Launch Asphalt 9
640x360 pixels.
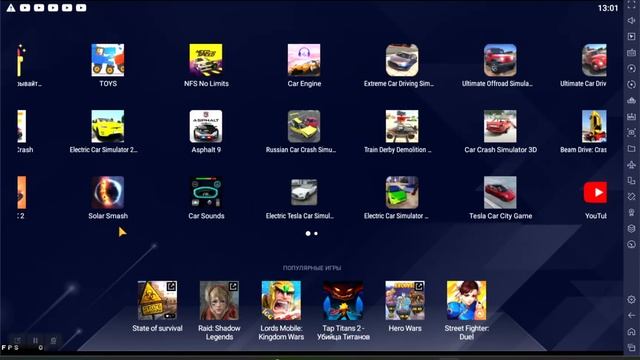(206, 126)
